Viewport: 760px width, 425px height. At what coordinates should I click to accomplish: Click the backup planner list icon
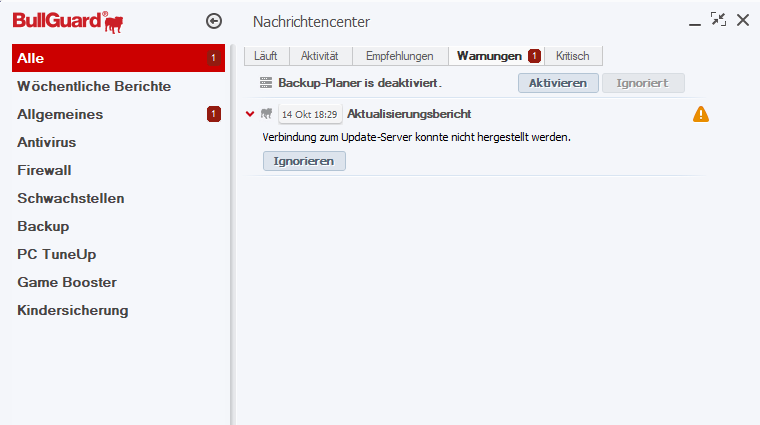pos(266,83)
